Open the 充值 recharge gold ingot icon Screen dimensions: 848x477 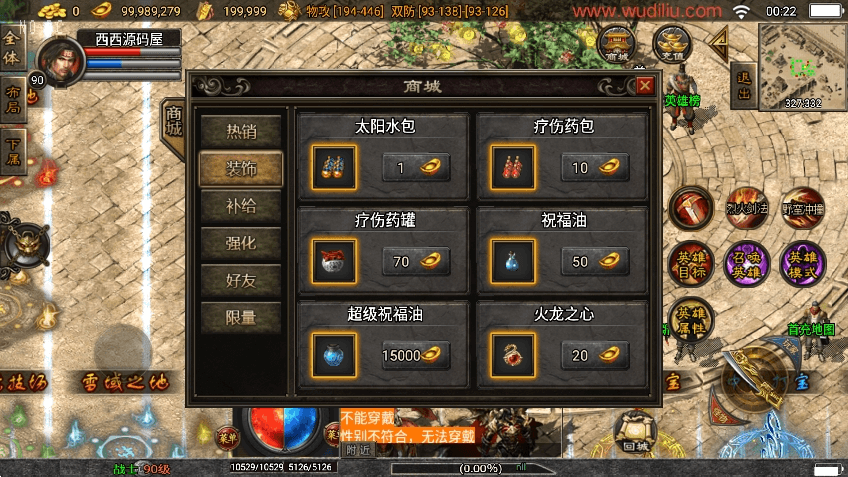672,43
